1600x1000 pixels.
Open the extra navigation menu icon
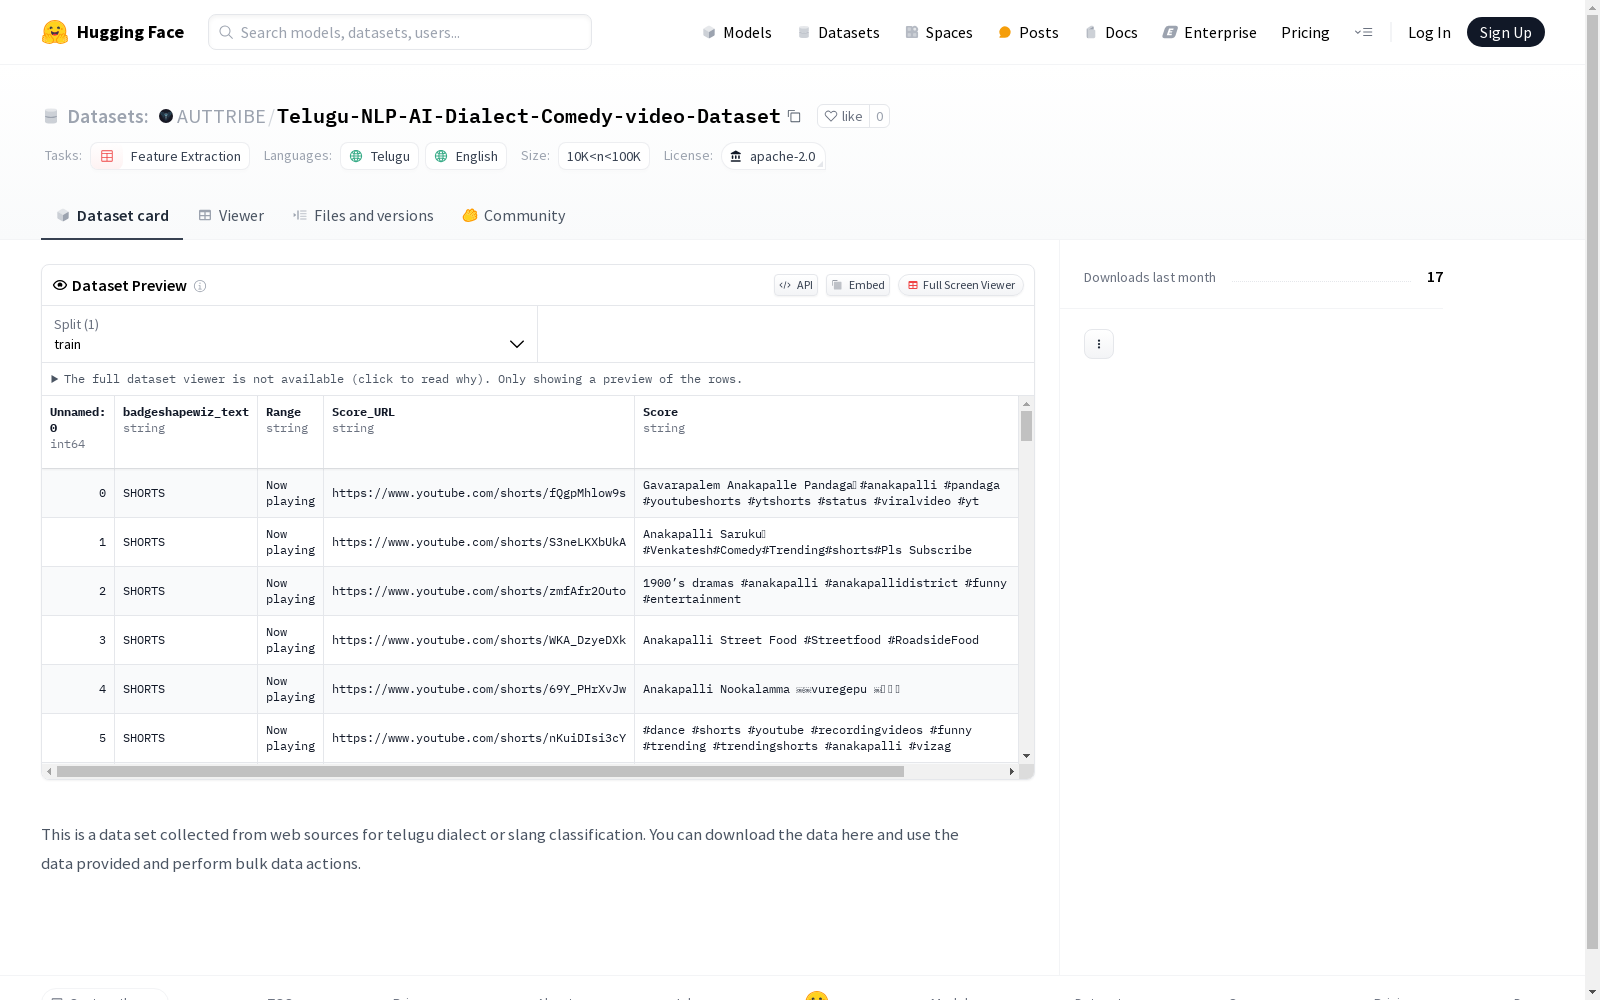1363,32
